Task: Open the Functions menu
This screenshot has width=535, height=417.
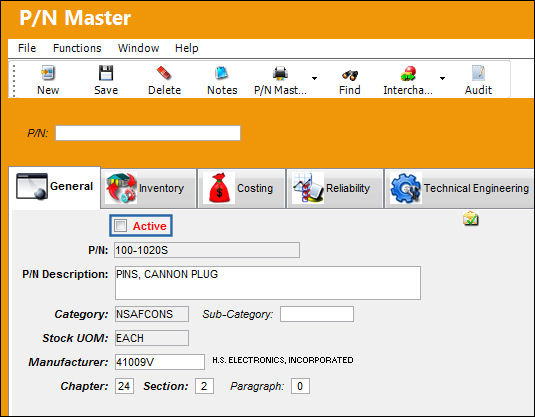Action: [77, 48]
